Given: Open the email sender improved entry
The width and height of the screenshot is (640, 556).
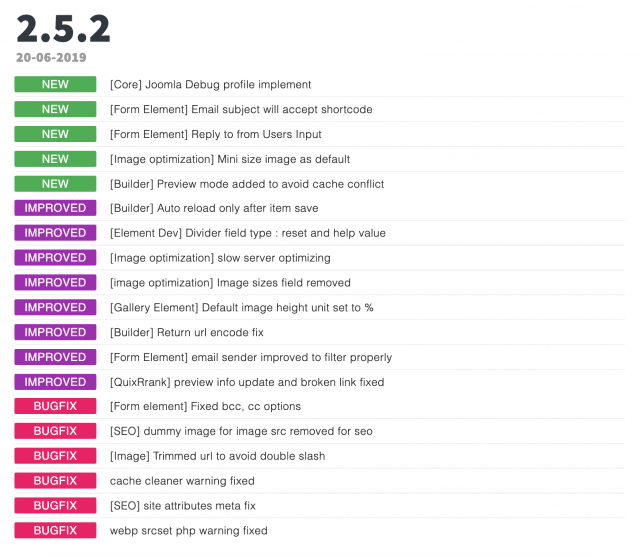Looking at the screenshot, I should [251, 358].
